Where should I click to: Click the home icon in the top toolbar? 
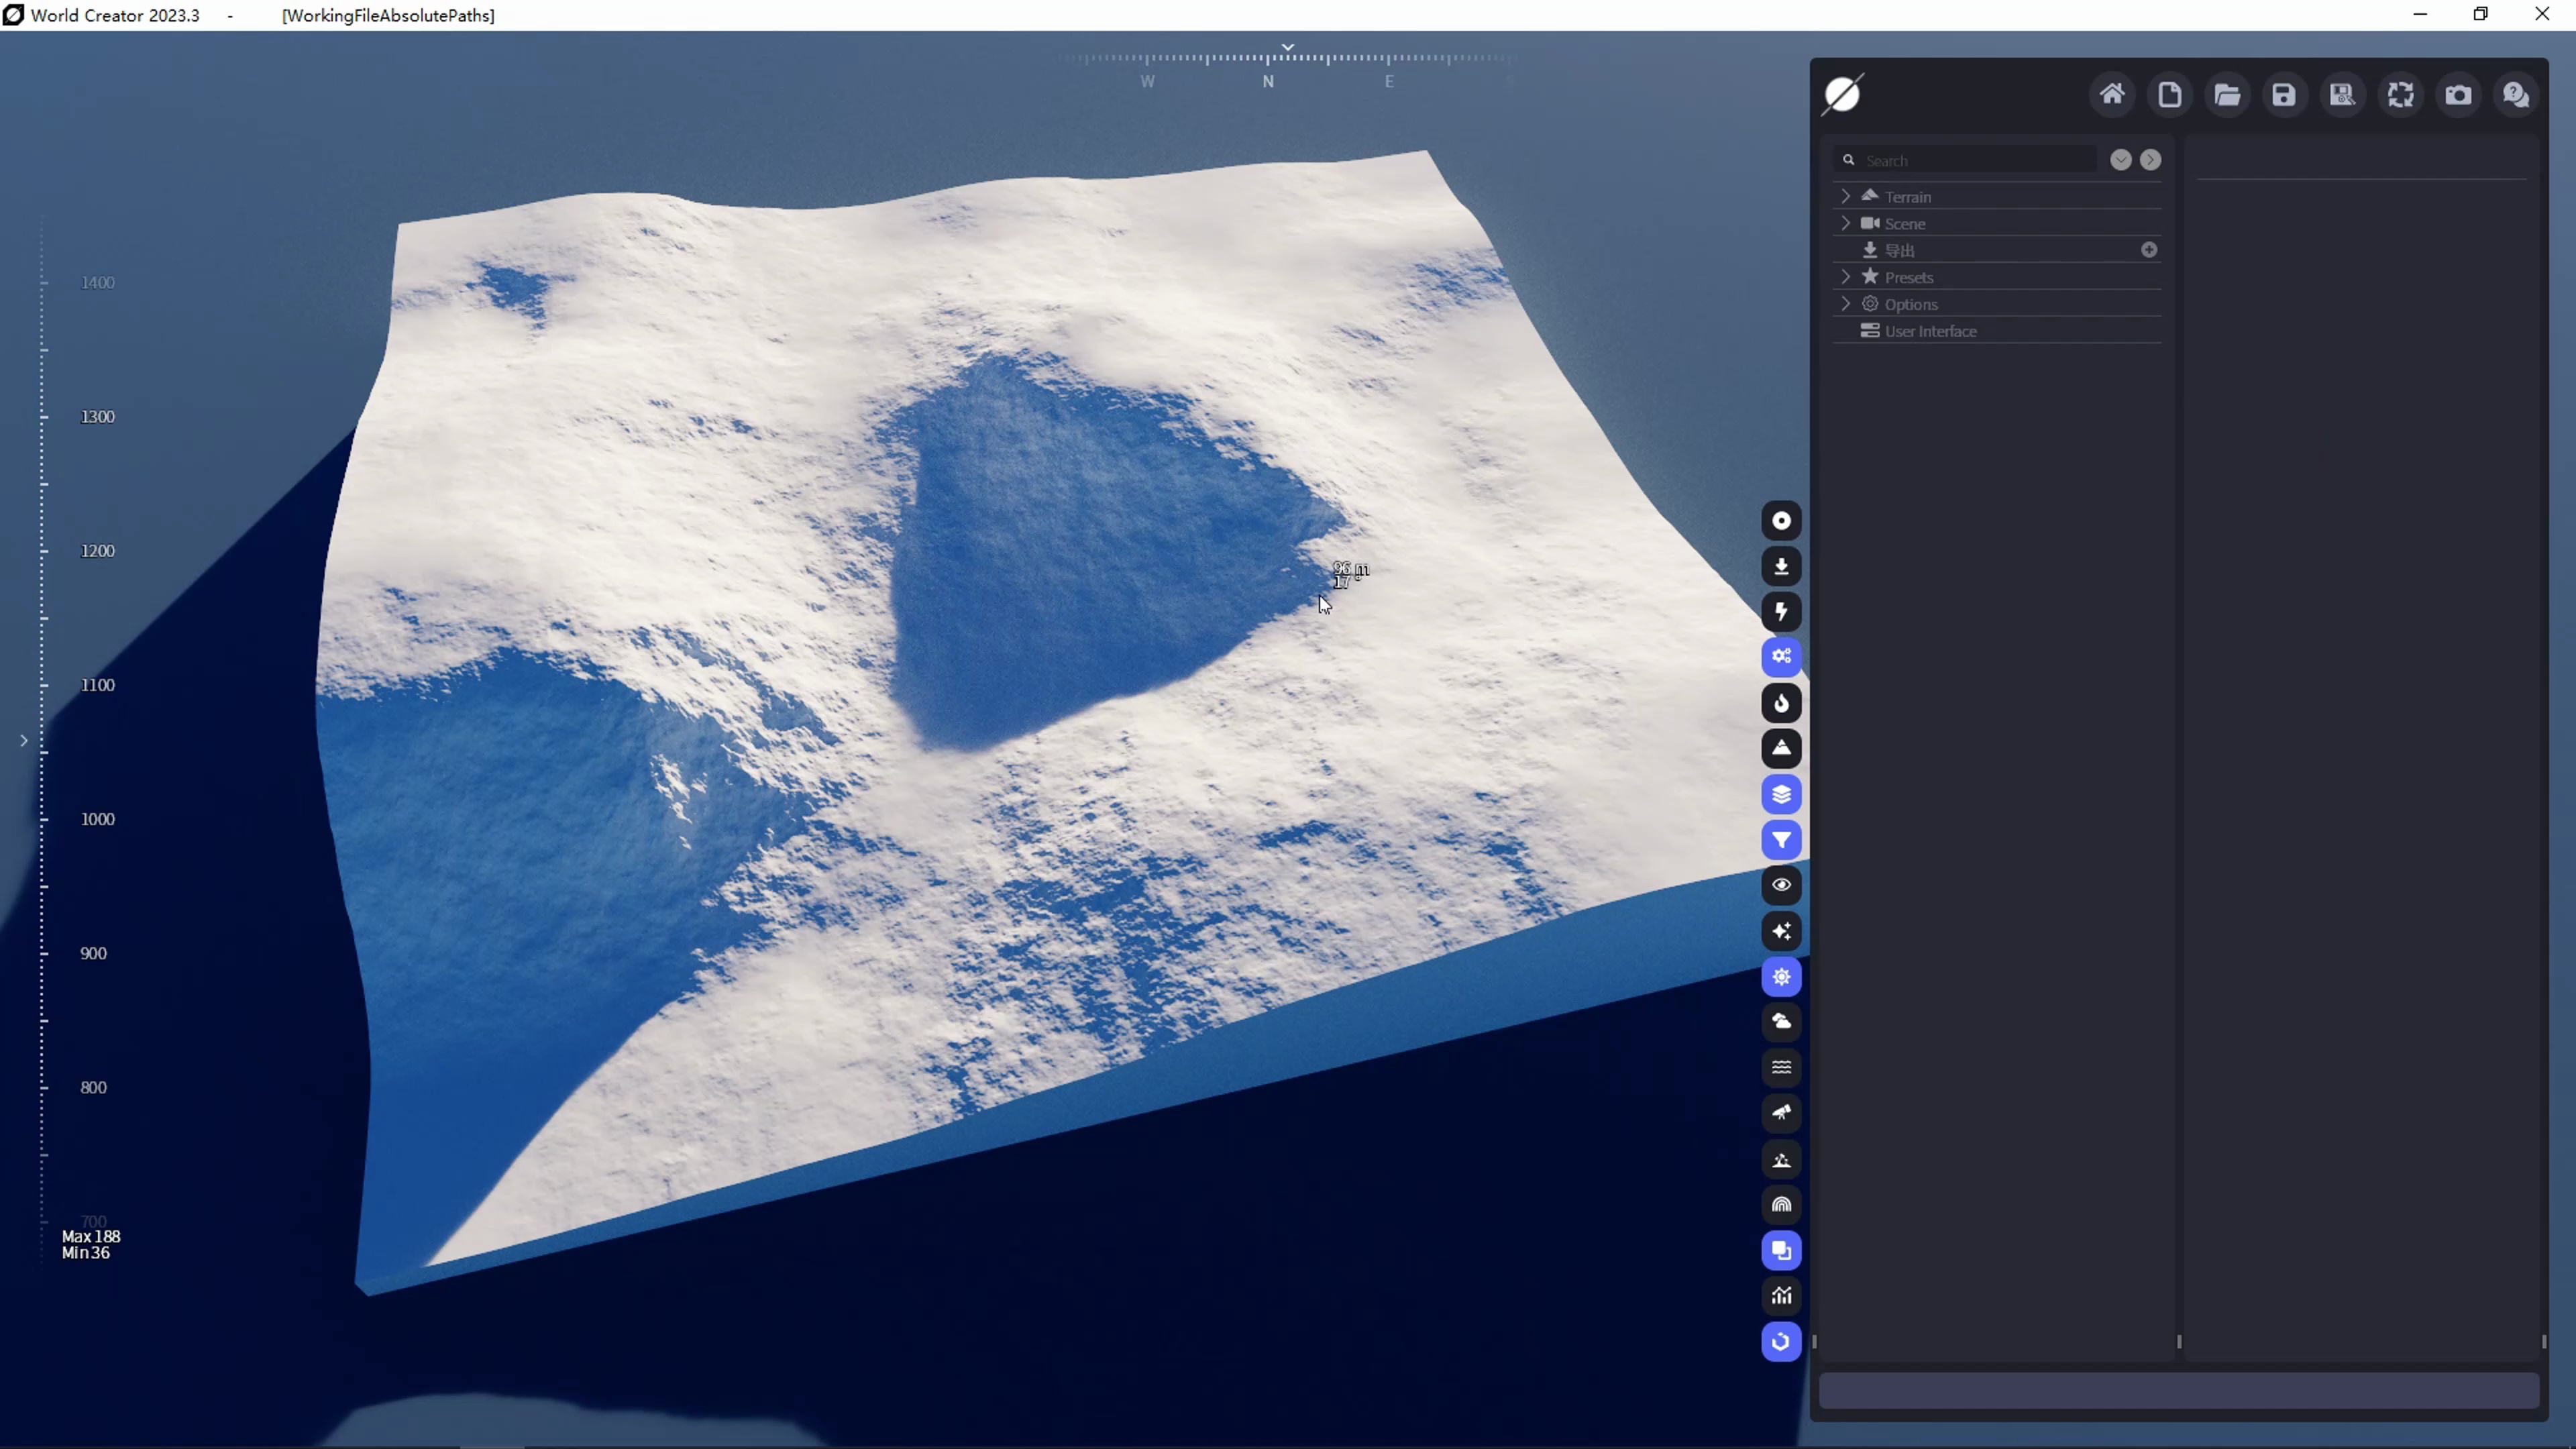pos(2111,95)
